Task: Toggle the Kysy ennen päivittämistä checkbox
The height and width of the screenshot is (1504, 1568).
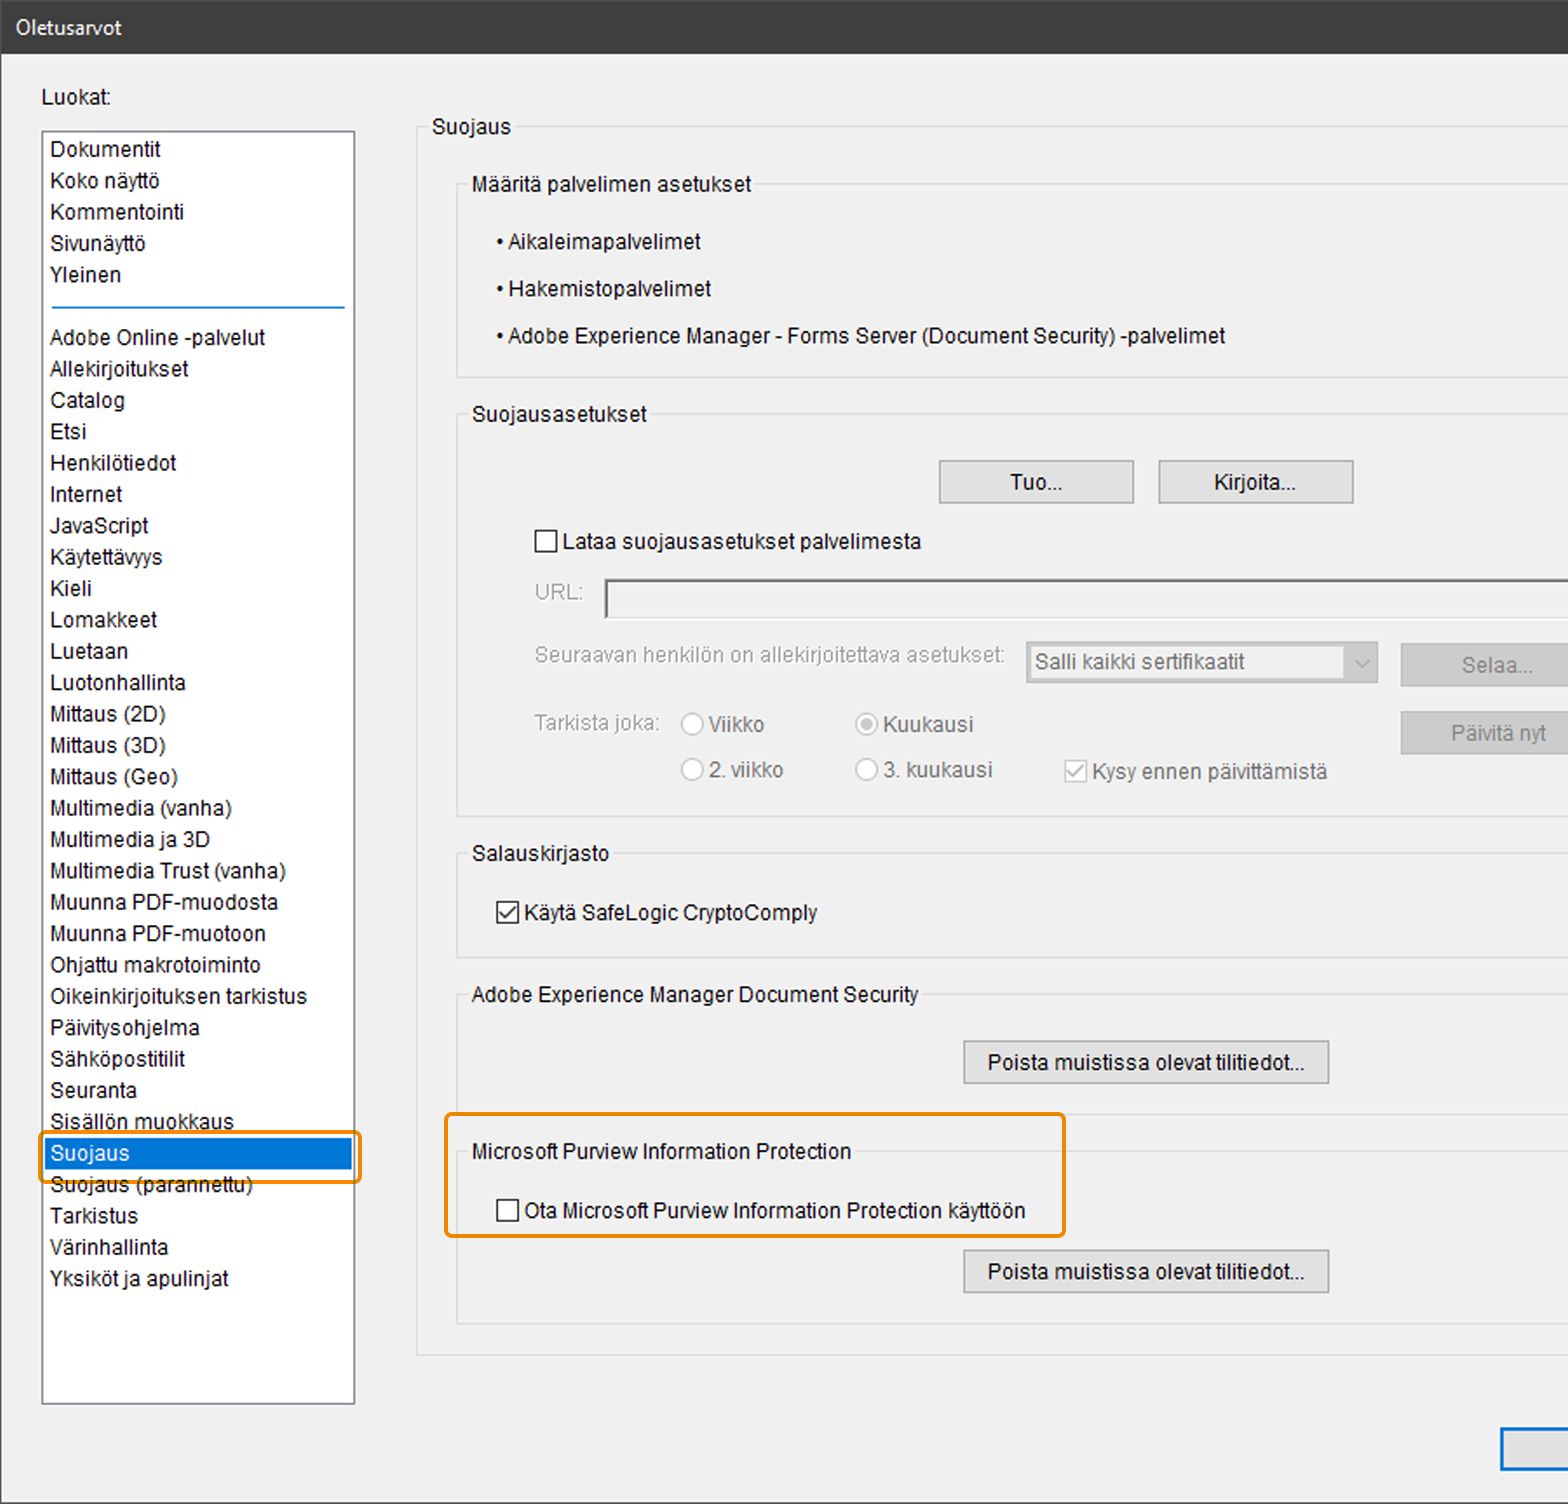Action: [x=1075, y=771]
